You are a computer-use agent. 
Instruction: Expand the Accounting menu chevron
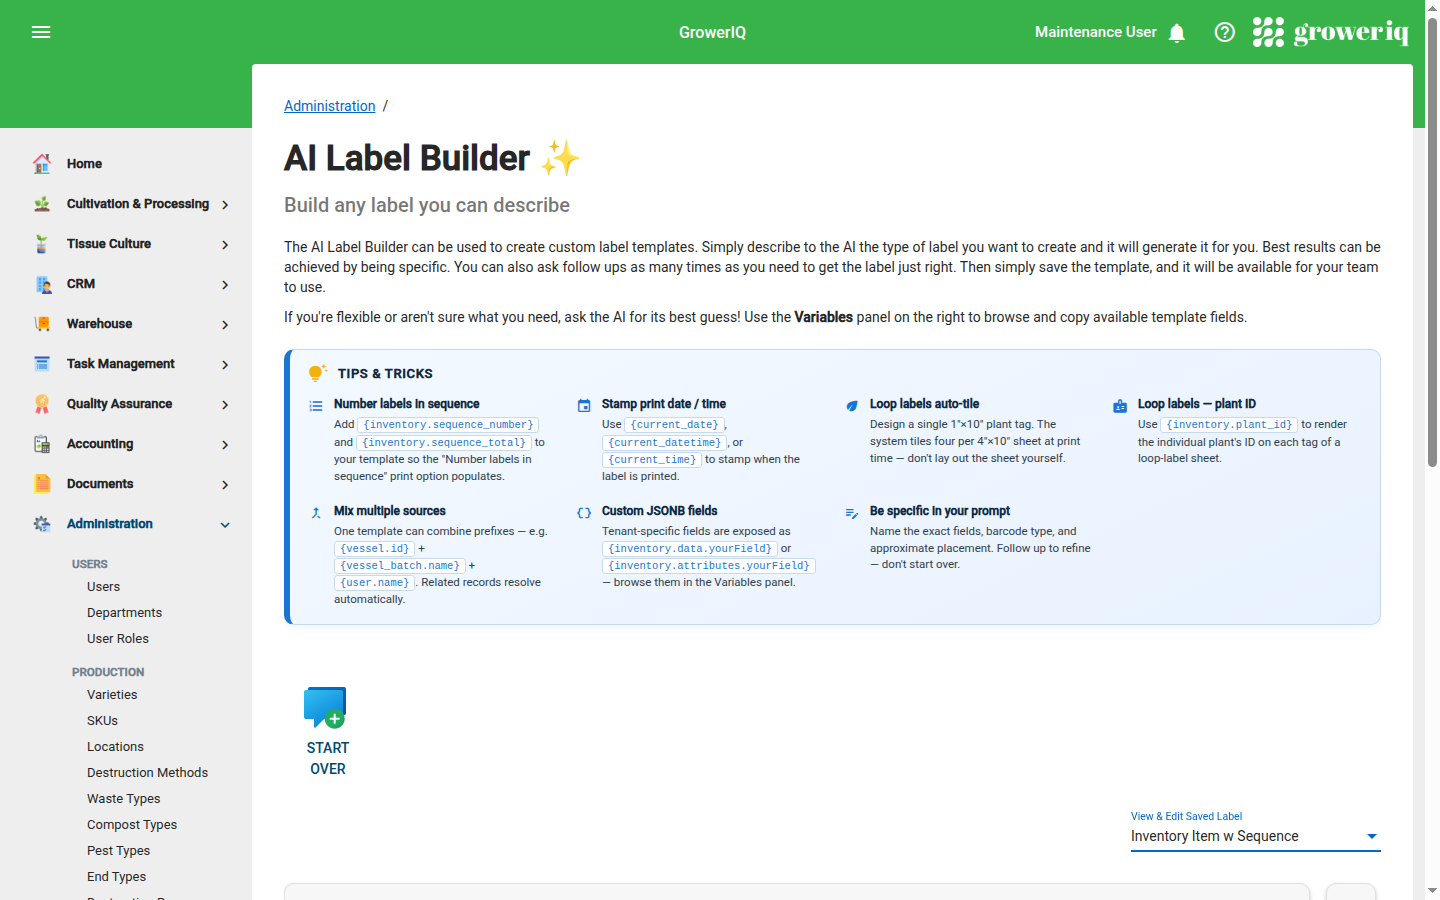[x=225, y=445]
